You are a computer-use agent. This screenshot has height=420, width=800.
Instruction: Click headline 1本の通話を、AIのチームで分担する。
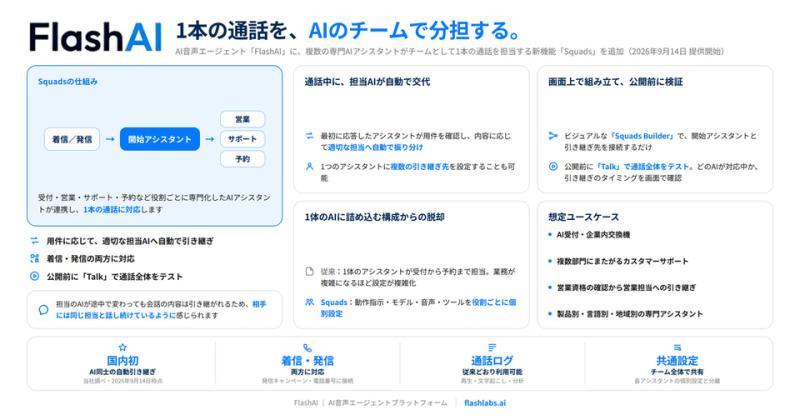348,31
